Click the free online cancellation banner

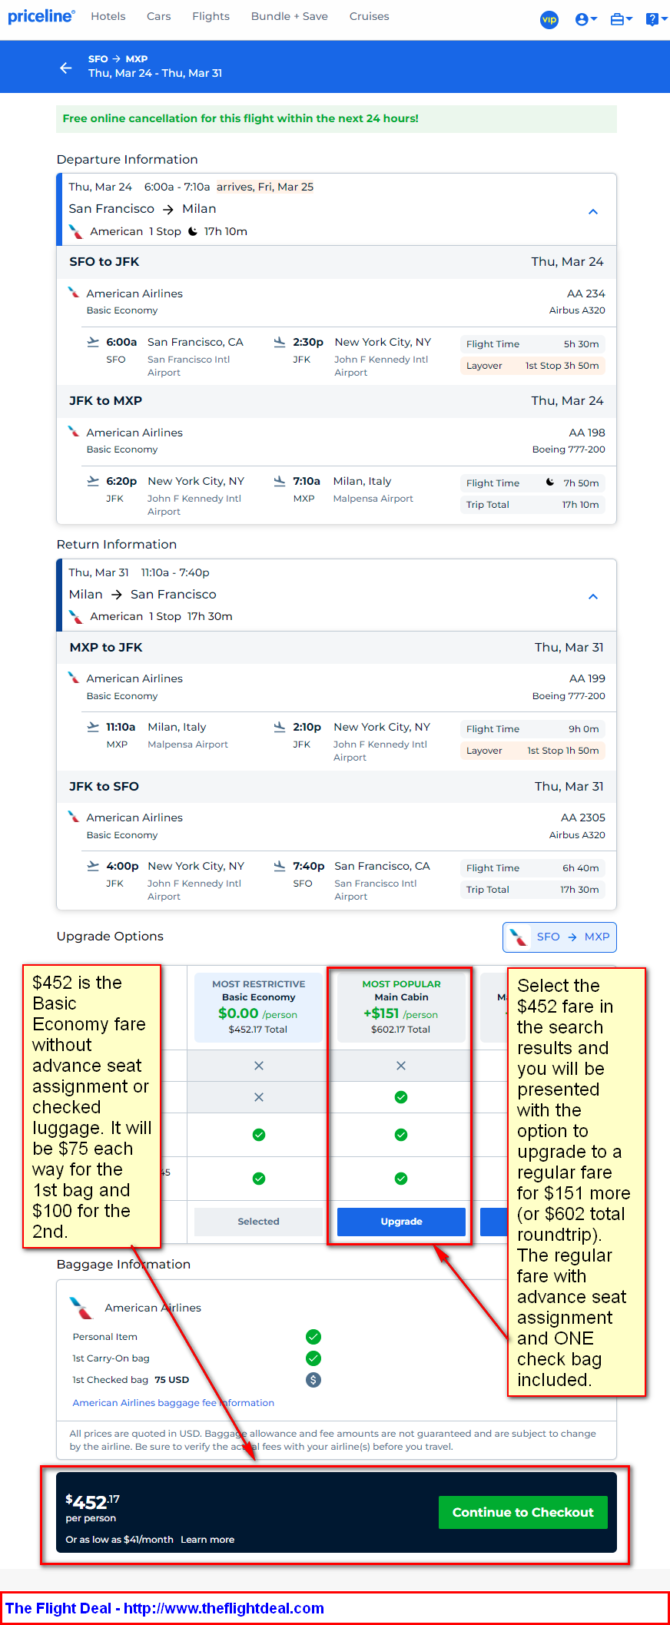pos(336,118)
